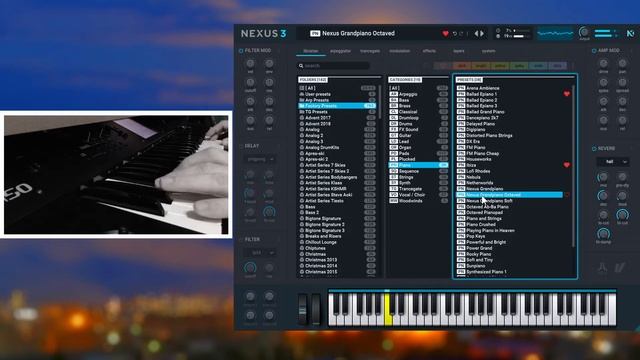Click the Filter Mod cutoff knob
Image resolution: width=640 pixels, height=360 pixels.
(x=250, y=82)
